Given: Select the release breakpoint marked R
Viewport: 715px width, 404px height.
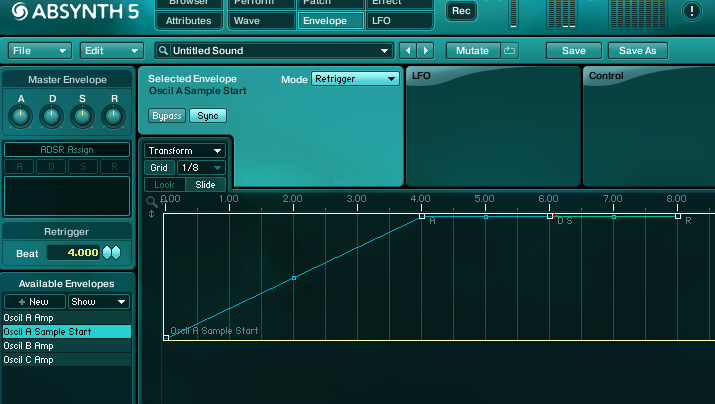Looking at the screenshot, I should tap(678, 216).
